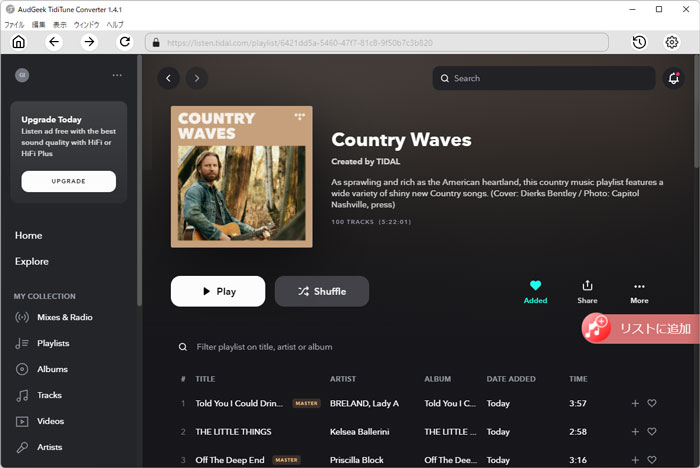
Task: Go to Explore in sidebar
Action: click(x=32, y=261)
